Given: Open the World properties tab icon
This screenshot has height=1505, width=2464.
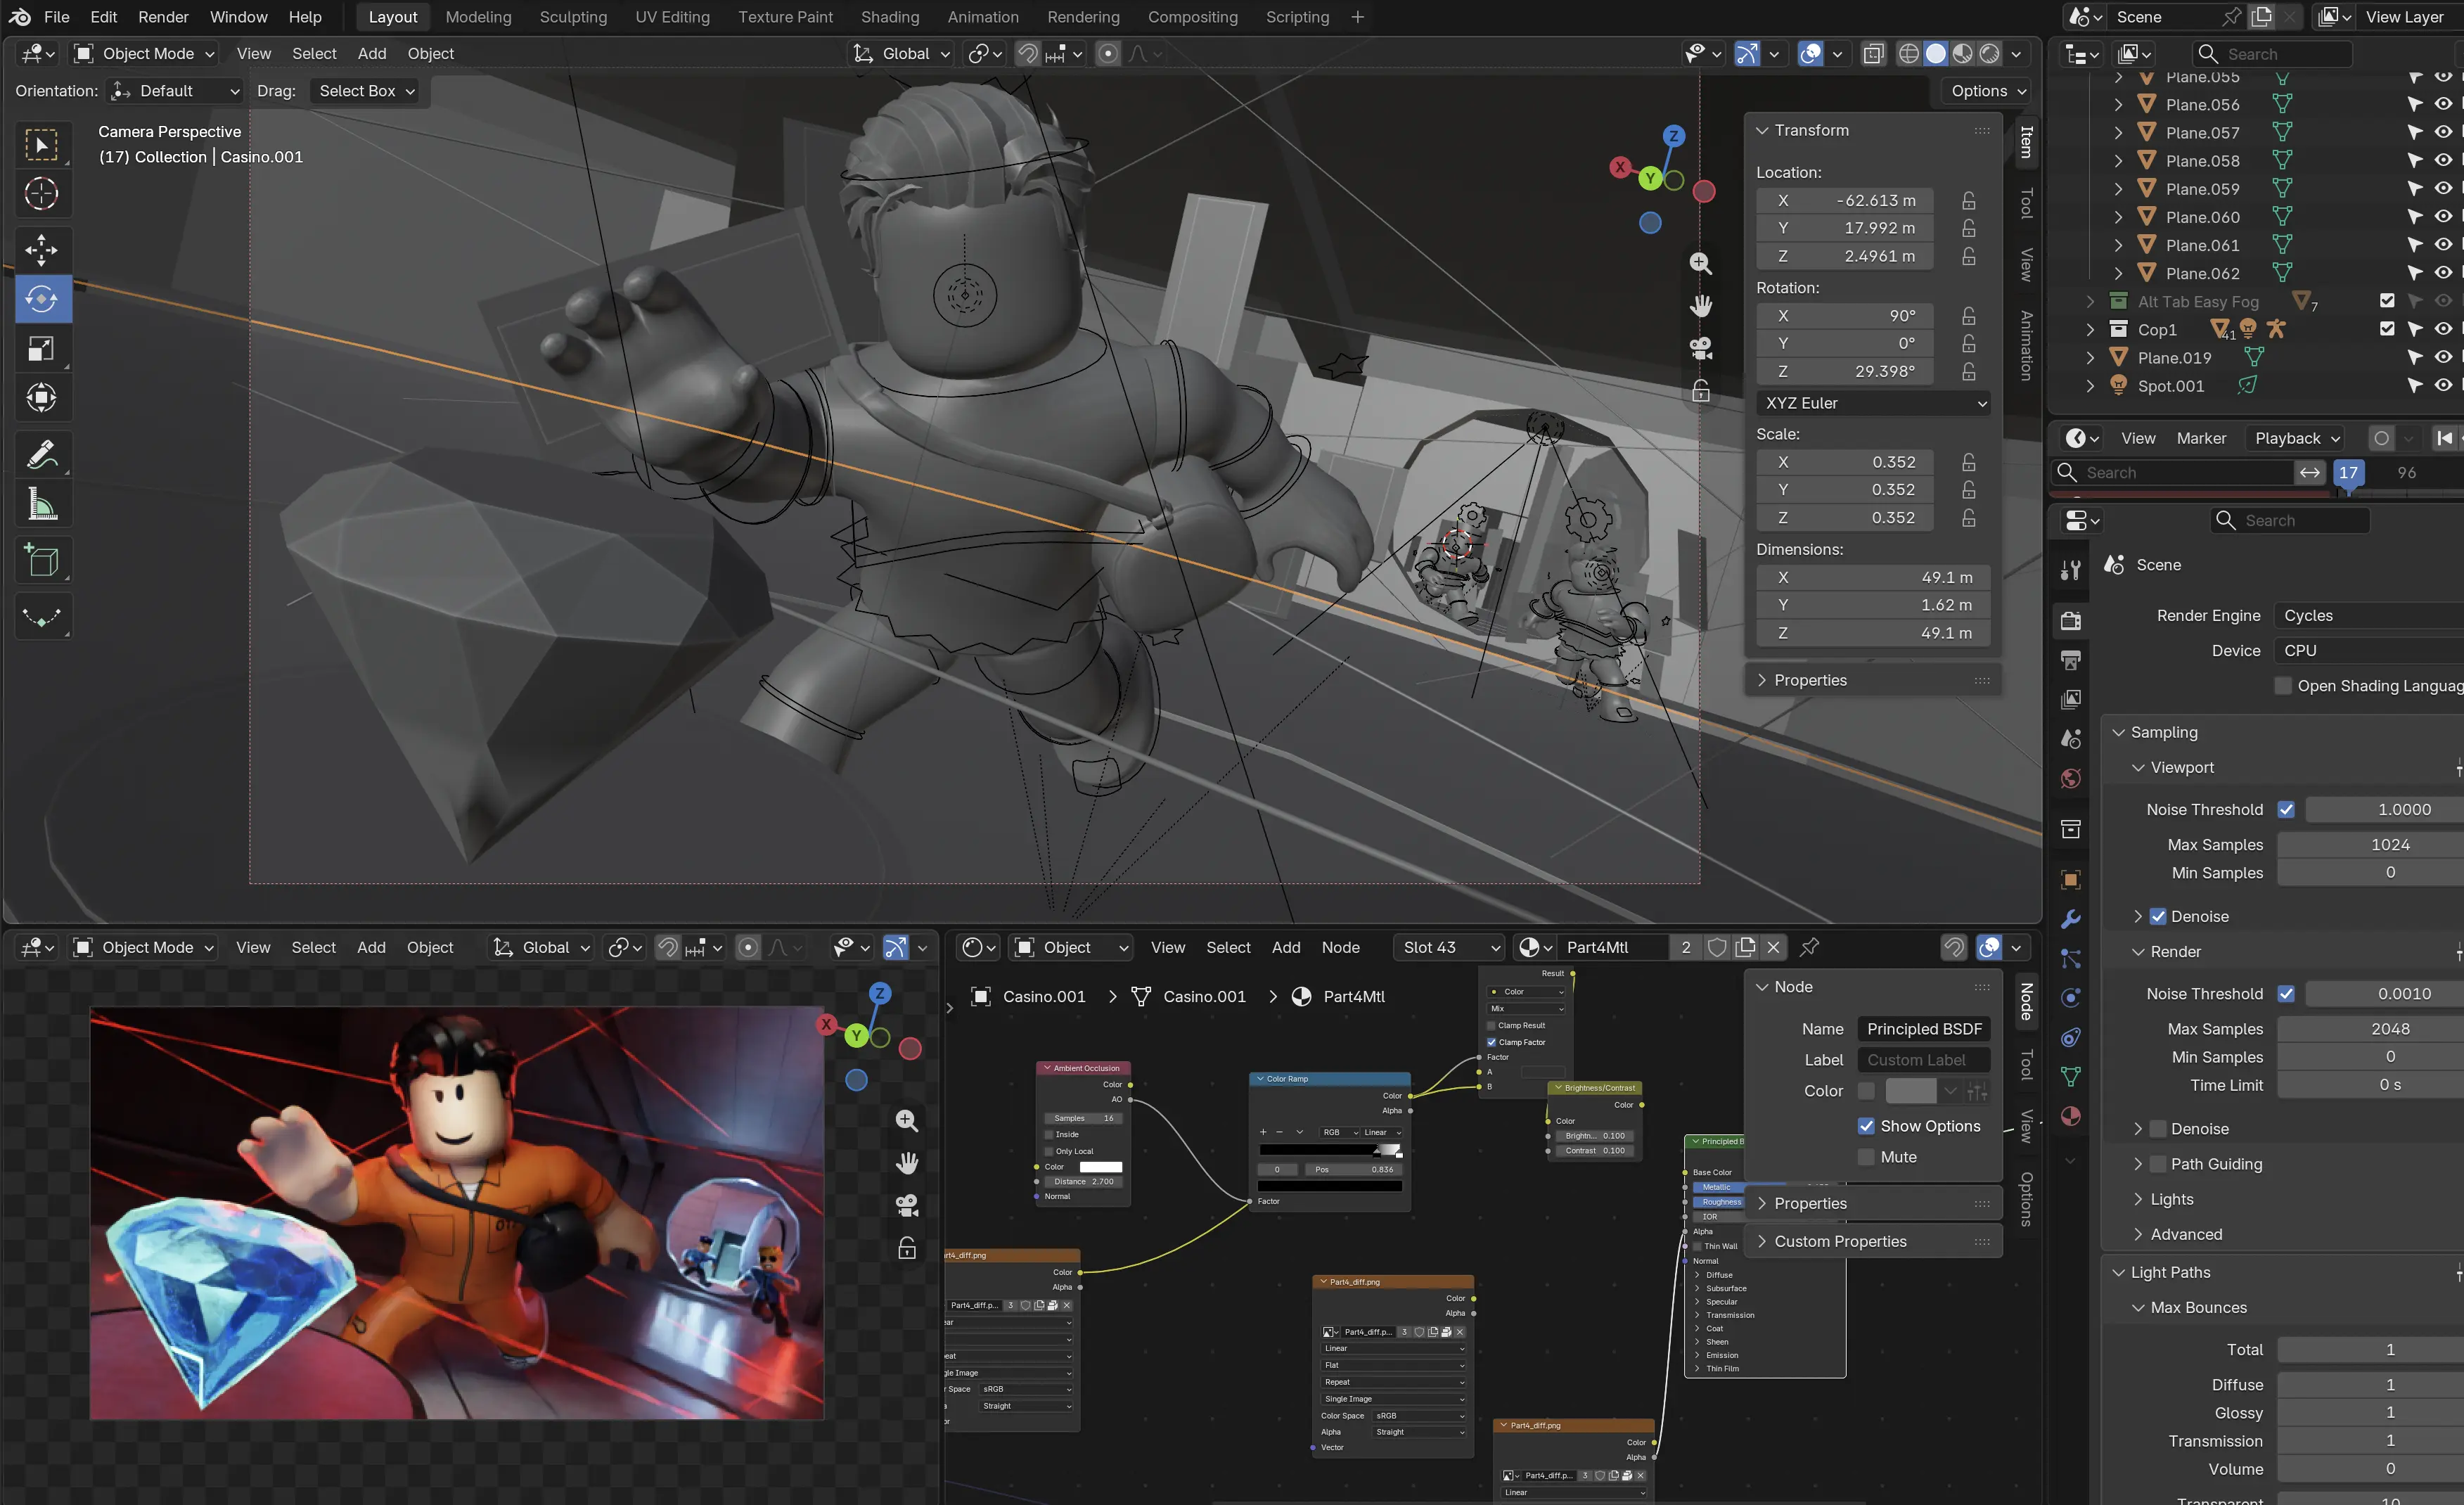Looking at the screenshot, I should click(x=2071, y=779).
